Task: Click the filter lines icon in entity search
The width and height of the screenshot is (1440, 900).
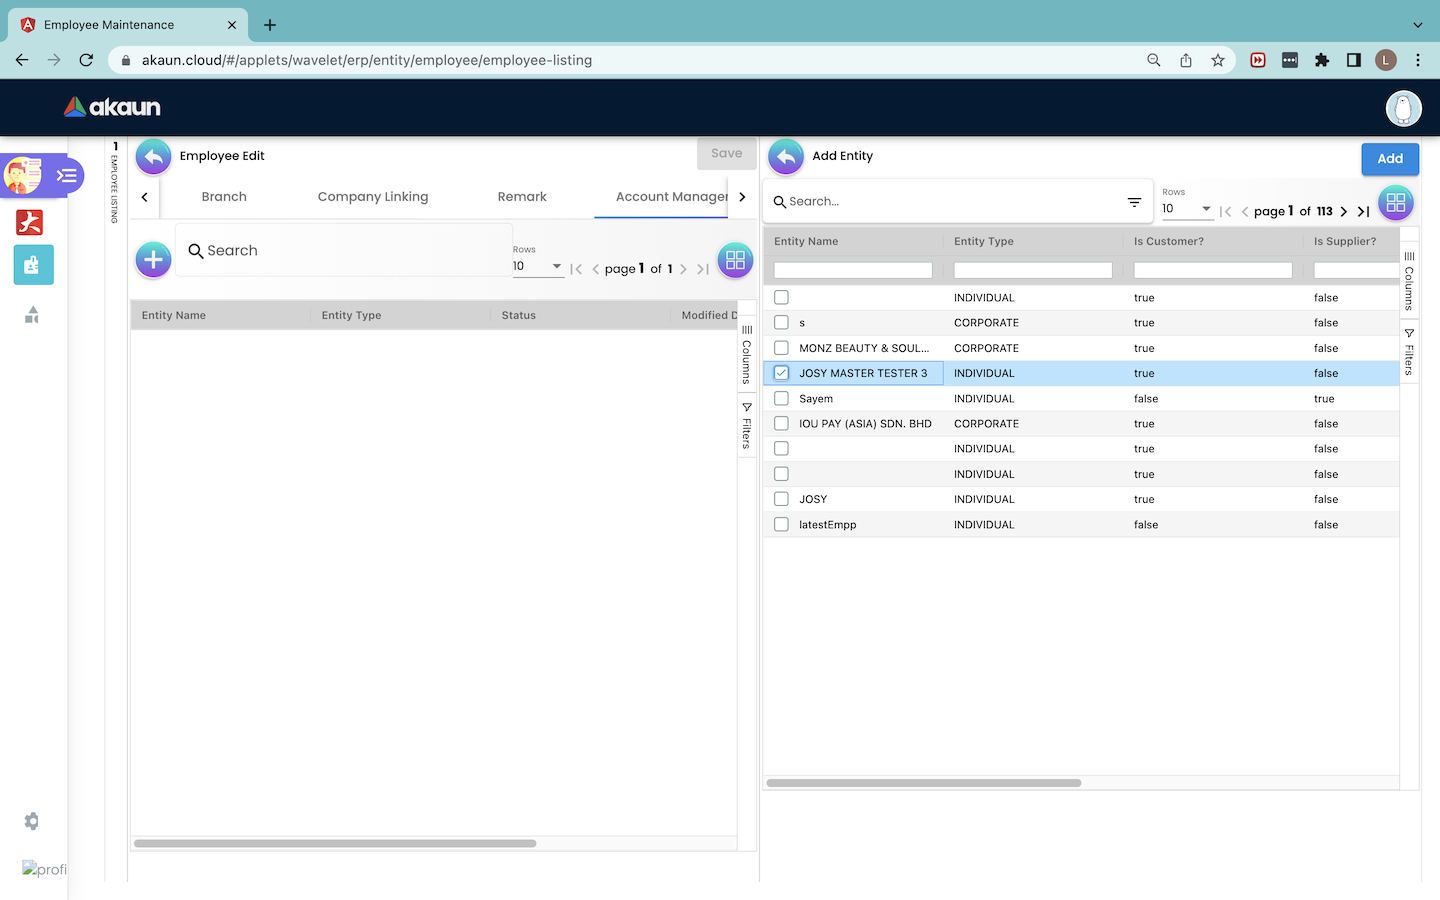Action: pyautogui.click(x=1134, y=202)
